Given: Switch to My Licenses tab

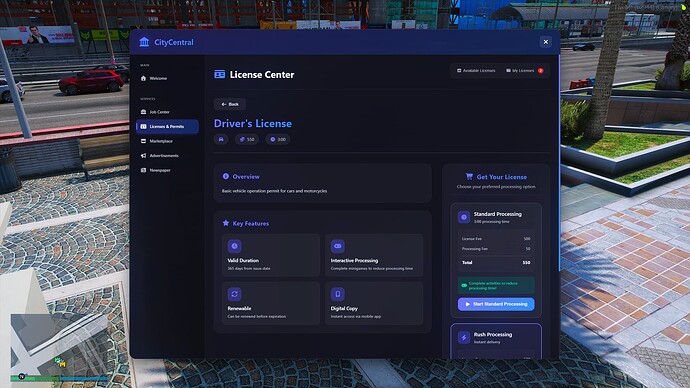Looking at the screenshot, I should coord(524,70).
